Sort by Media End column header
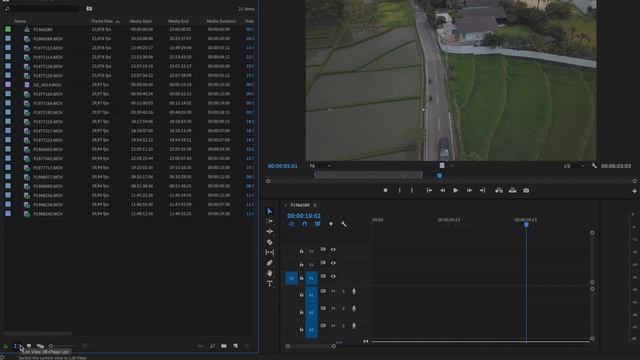 click(178, 21)
